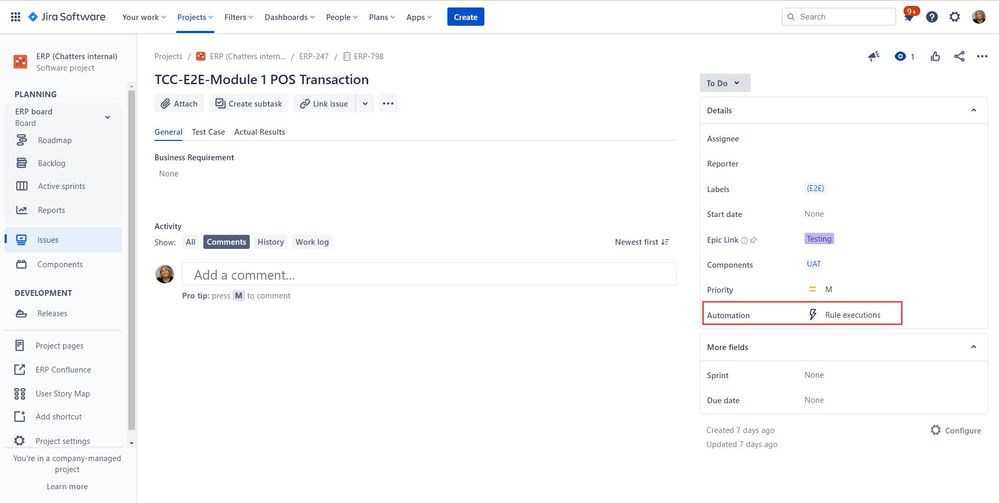
Task: Open the issue actions ellipsis at top right
Action: pos(982,57)
